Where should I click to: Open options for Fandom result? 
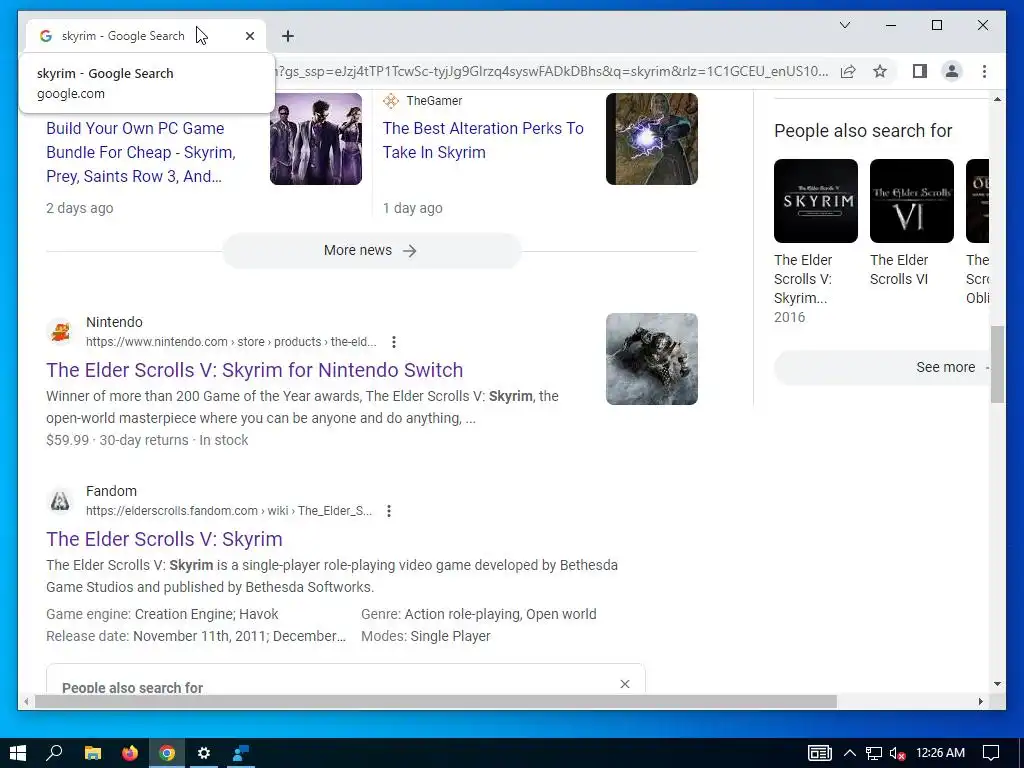pyautogui.click(x=389, y=511)
